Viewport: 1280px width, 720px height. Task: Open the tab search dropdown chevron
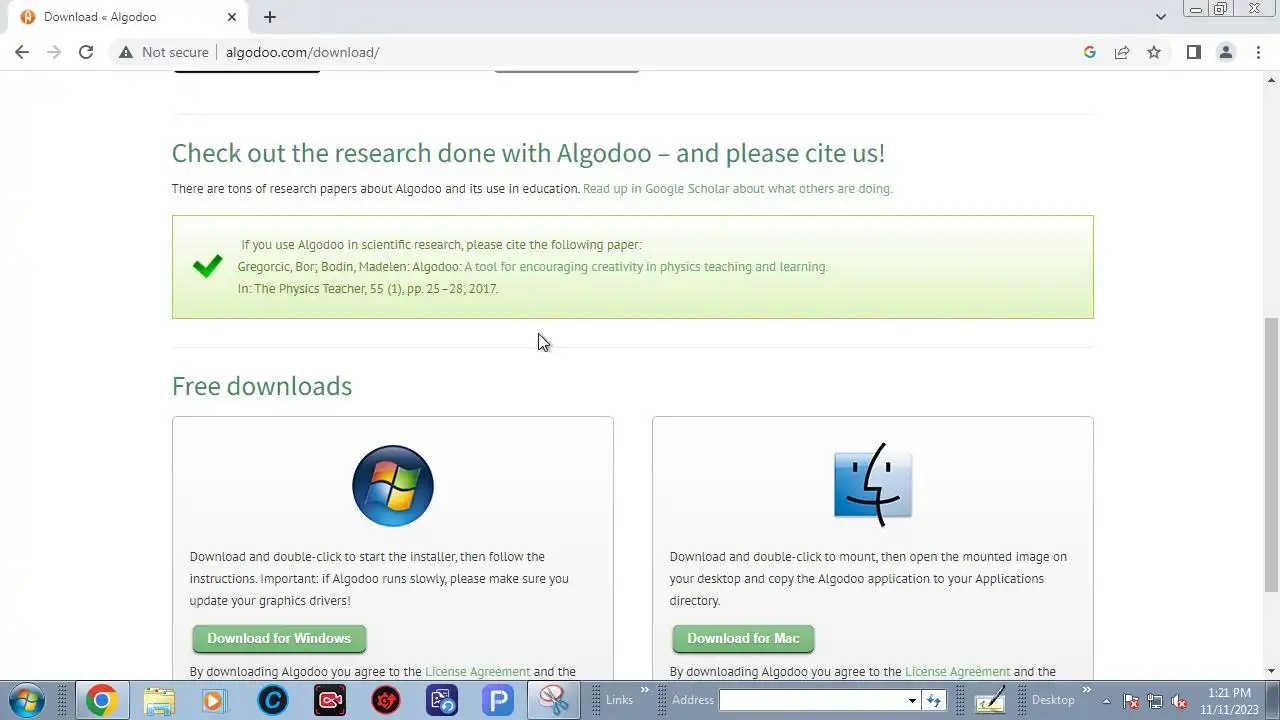coord(1160,17)
